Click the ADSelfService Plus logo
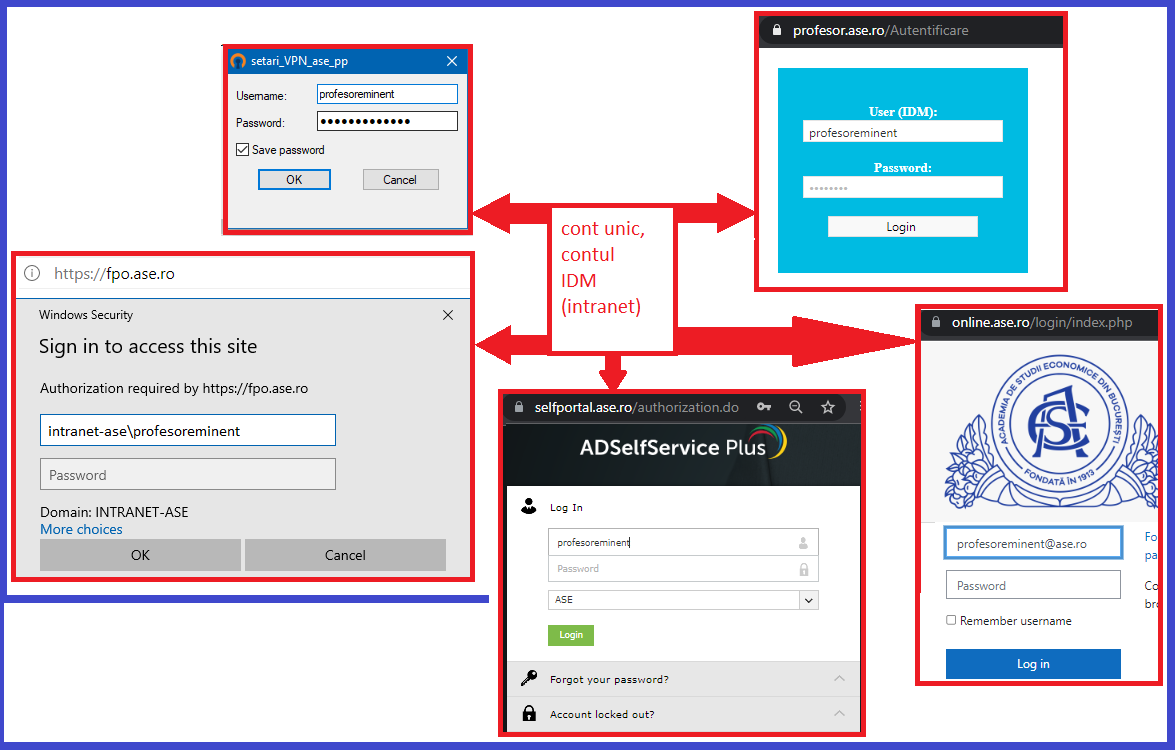Screen dimensions: 1175x750 pyautogui.click(x=683, y=444)
